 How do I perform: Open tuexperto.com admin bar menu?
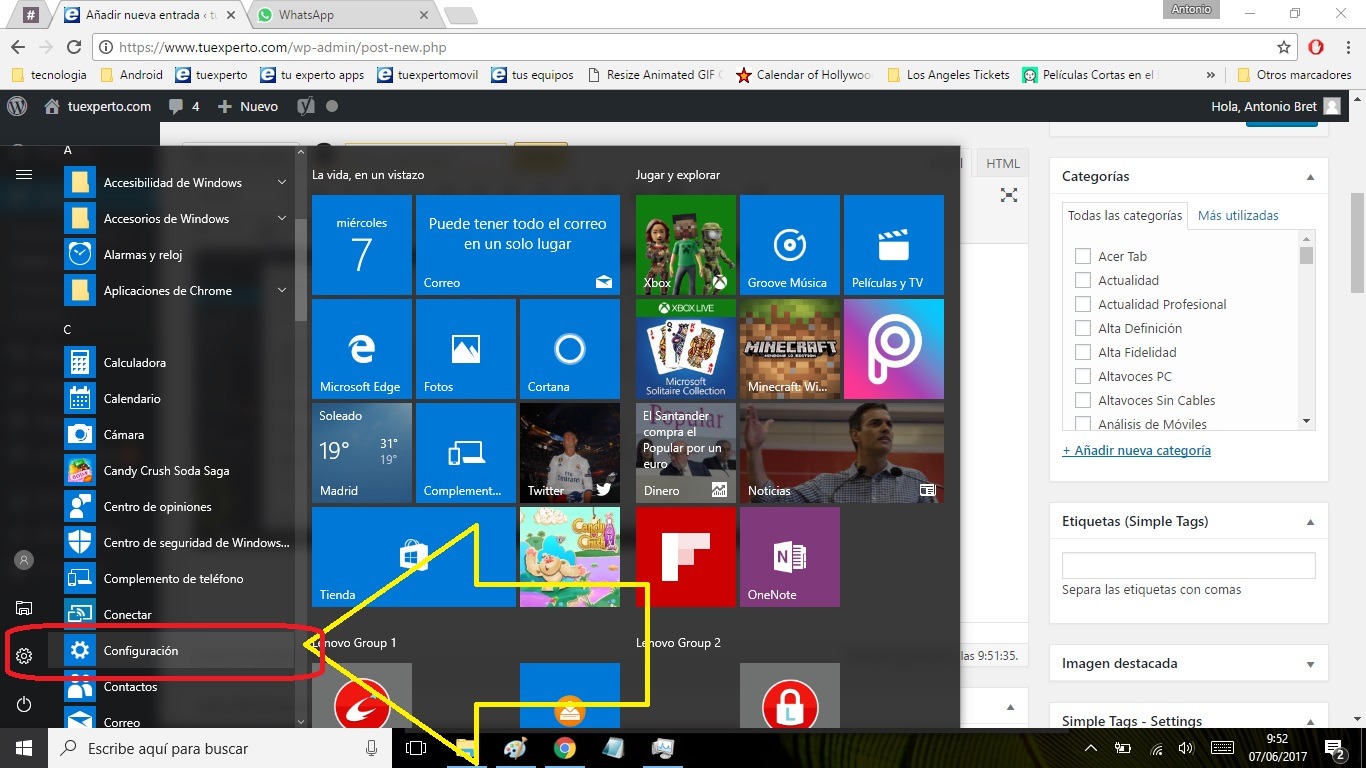98,106
